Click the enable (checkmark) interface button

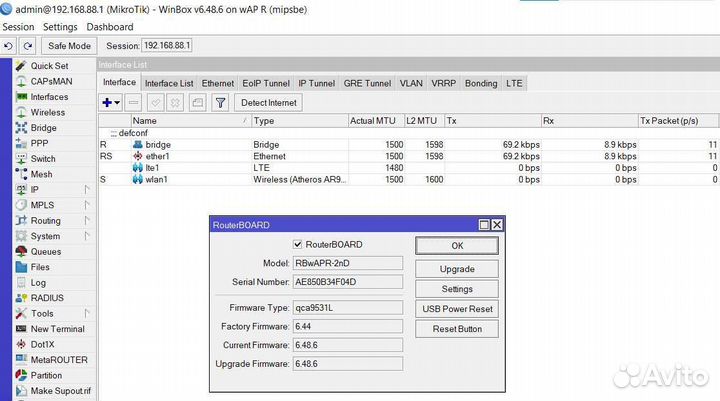[x=156, y=102]
